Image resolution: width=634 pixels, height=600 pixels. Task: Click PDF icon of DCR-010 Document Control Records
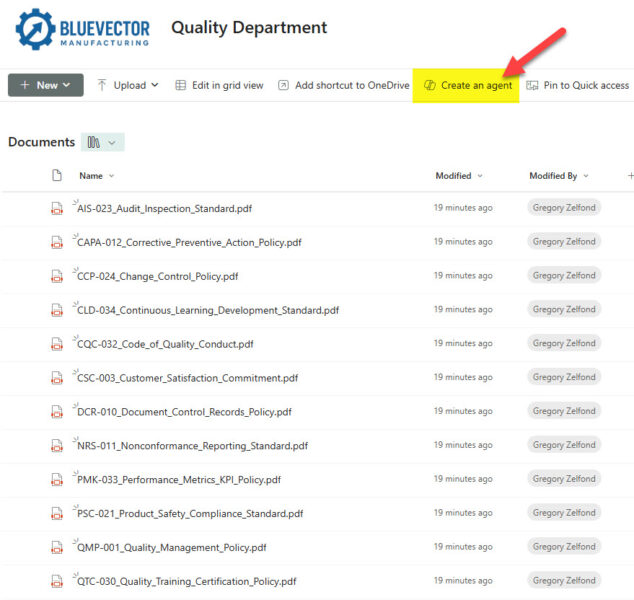[x=57, y=412]
